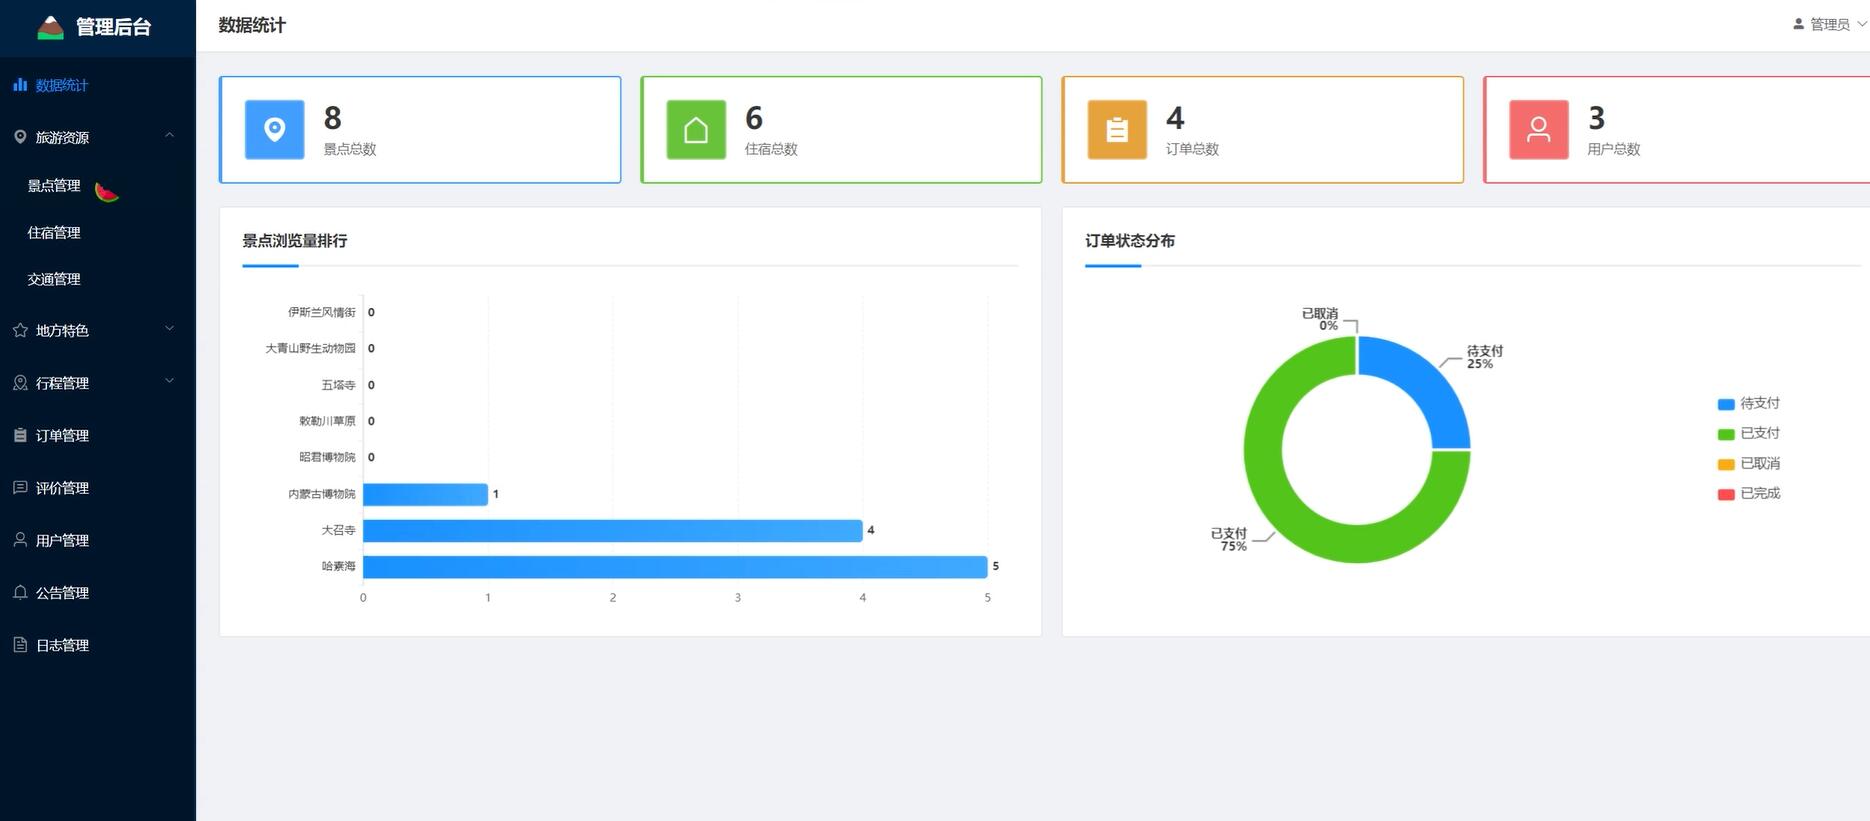Screen dimensions: 1870x821
Task: Click the 日志管理 document icon
Action: [x=20, y=645]
